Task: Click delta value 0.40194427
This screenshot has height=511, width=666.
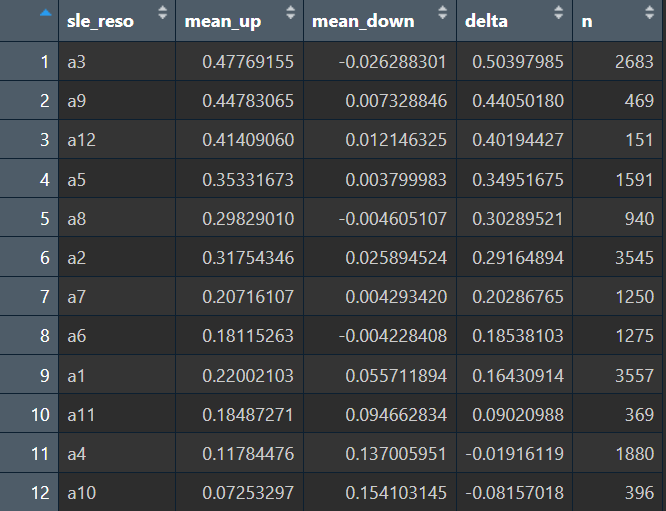Action: click(518, 140)
